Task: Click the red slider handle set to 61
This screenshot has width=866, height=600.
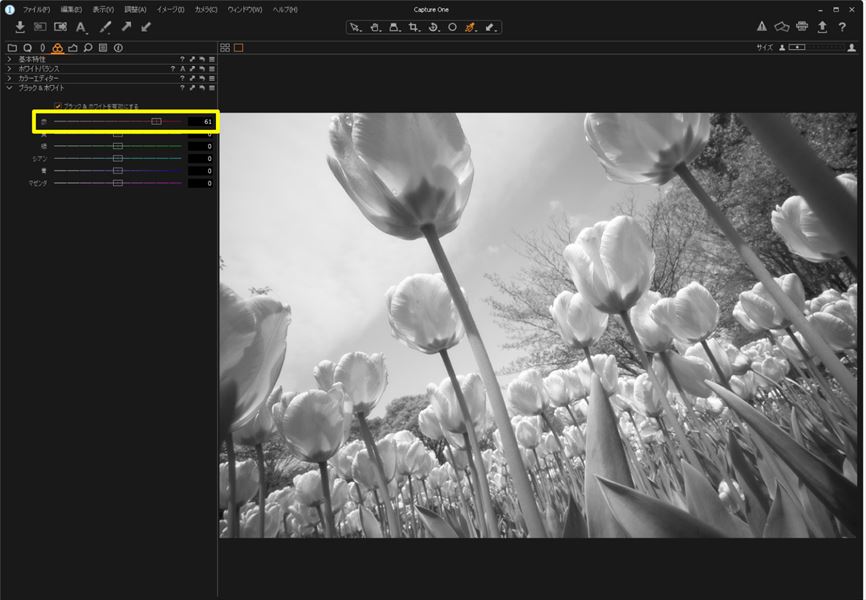Action: 156,122
